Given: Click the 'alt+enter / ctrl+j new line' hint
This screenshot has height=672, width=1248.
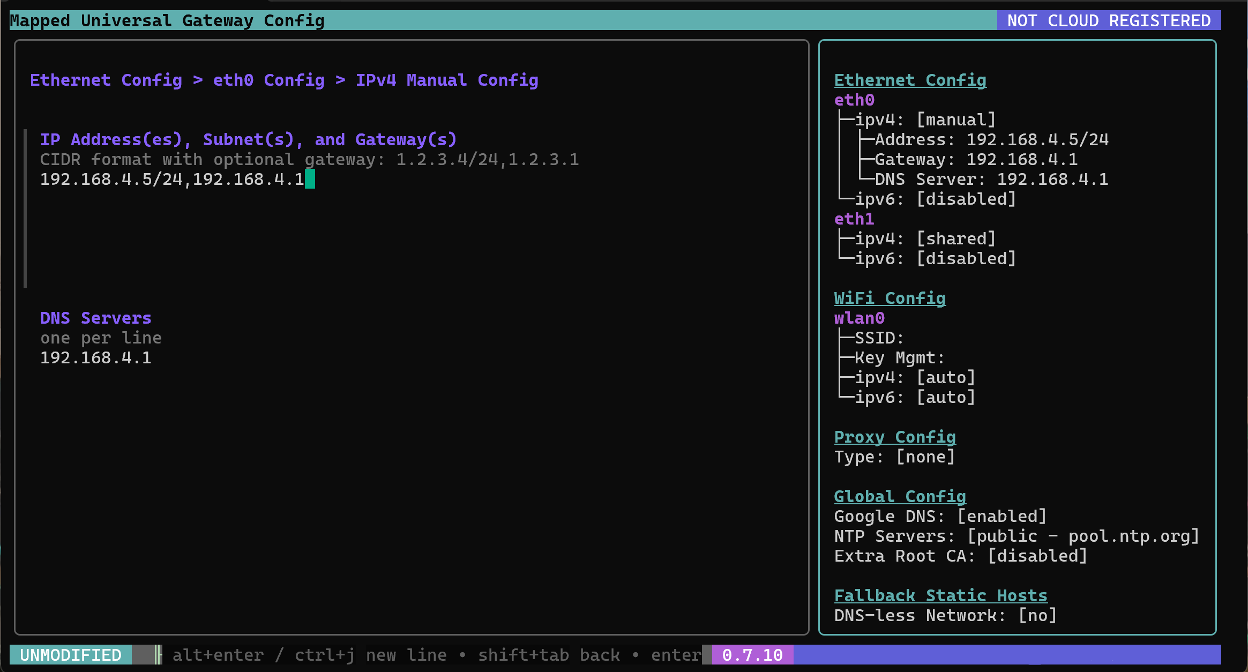Looking at the screenshot, I should (310, 655).
